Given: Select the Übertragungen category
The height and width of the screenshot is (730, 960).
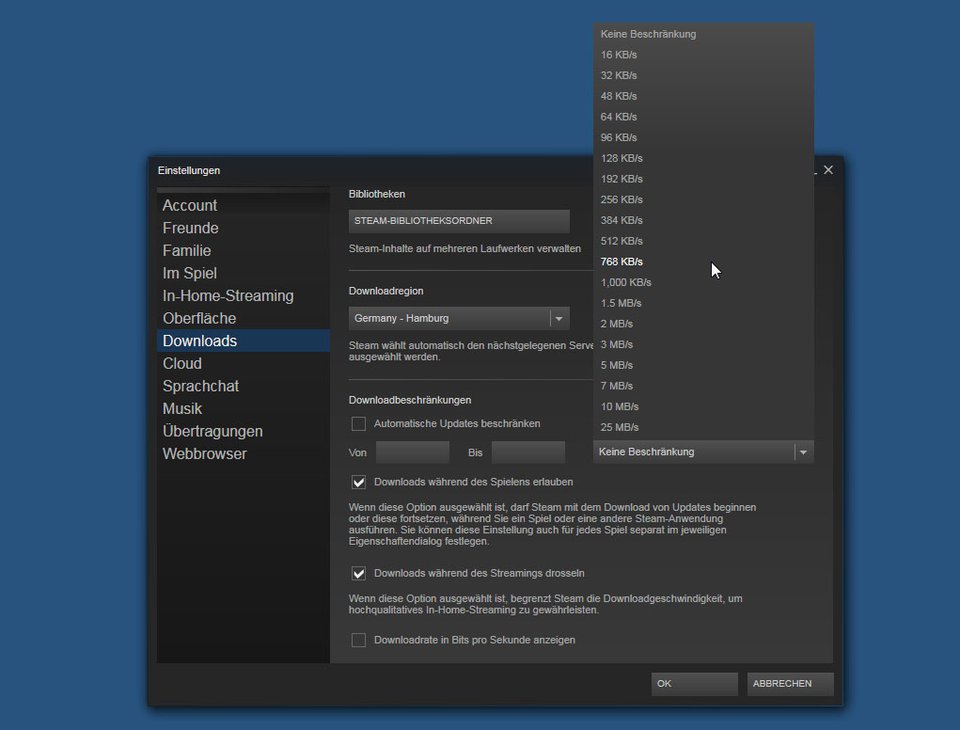Looking at the screenshot, I should point(243,432).
